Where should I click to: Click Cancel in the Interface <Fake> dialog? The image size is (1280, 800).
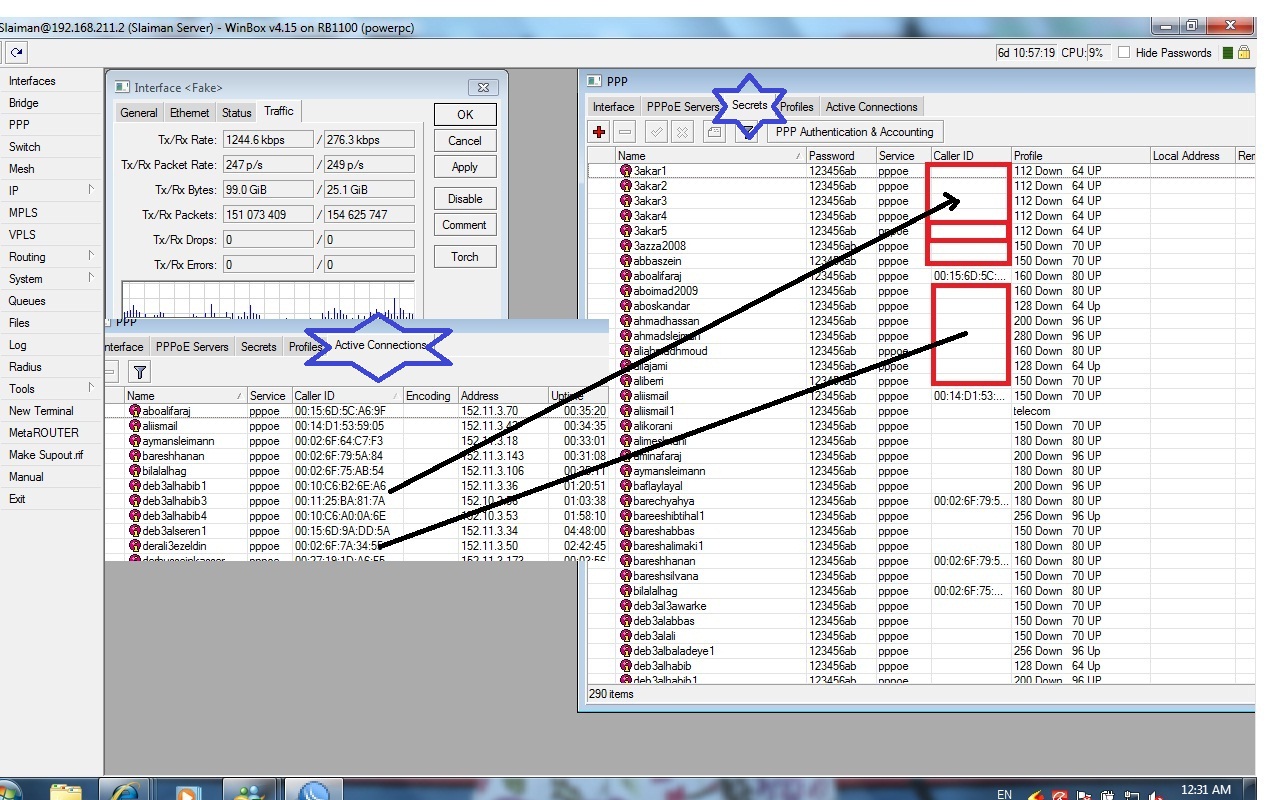465,141
